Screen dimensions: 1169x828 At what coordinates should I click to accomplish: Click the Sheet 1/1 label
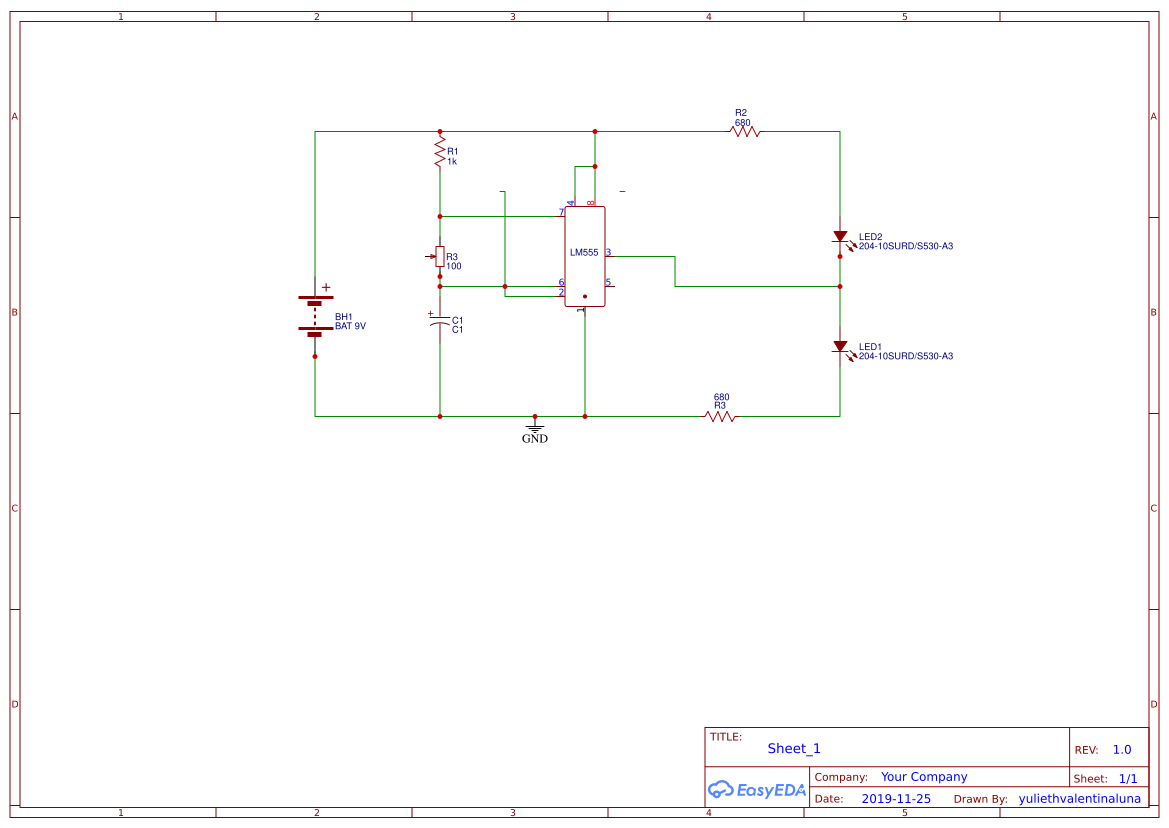click(1110, 777)
